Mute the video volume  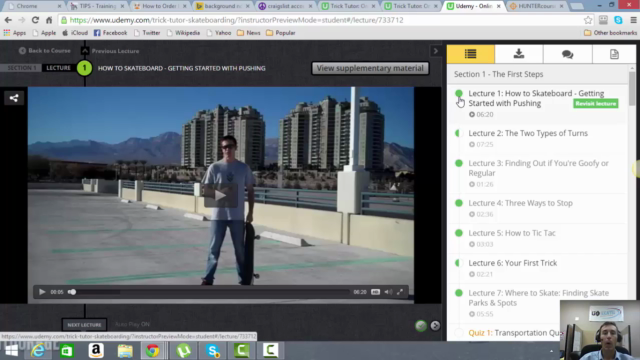coord(388,292)
